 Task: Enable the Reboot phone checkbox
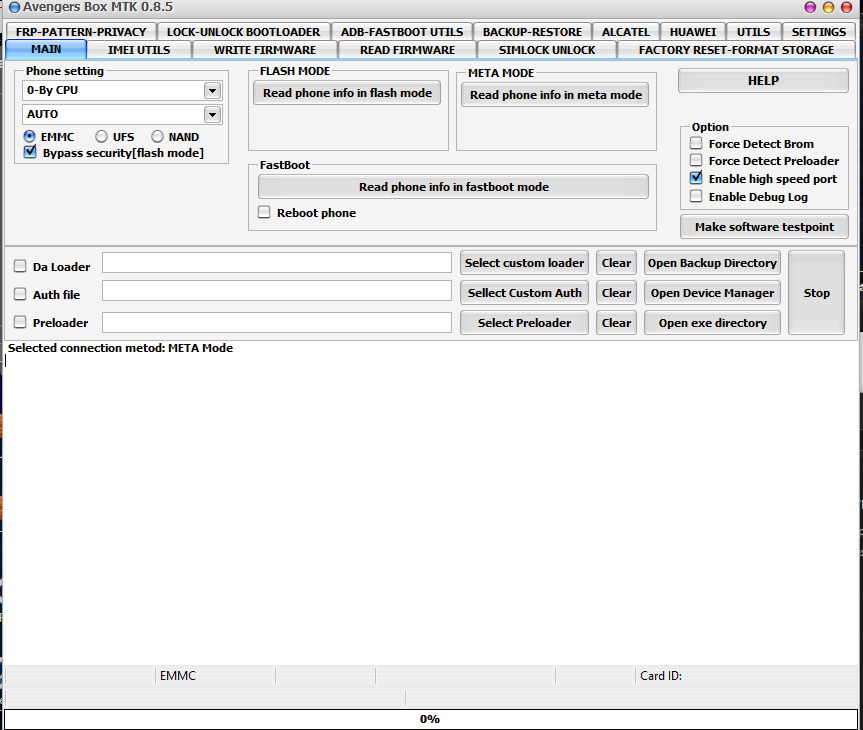(x=264, y=213)
